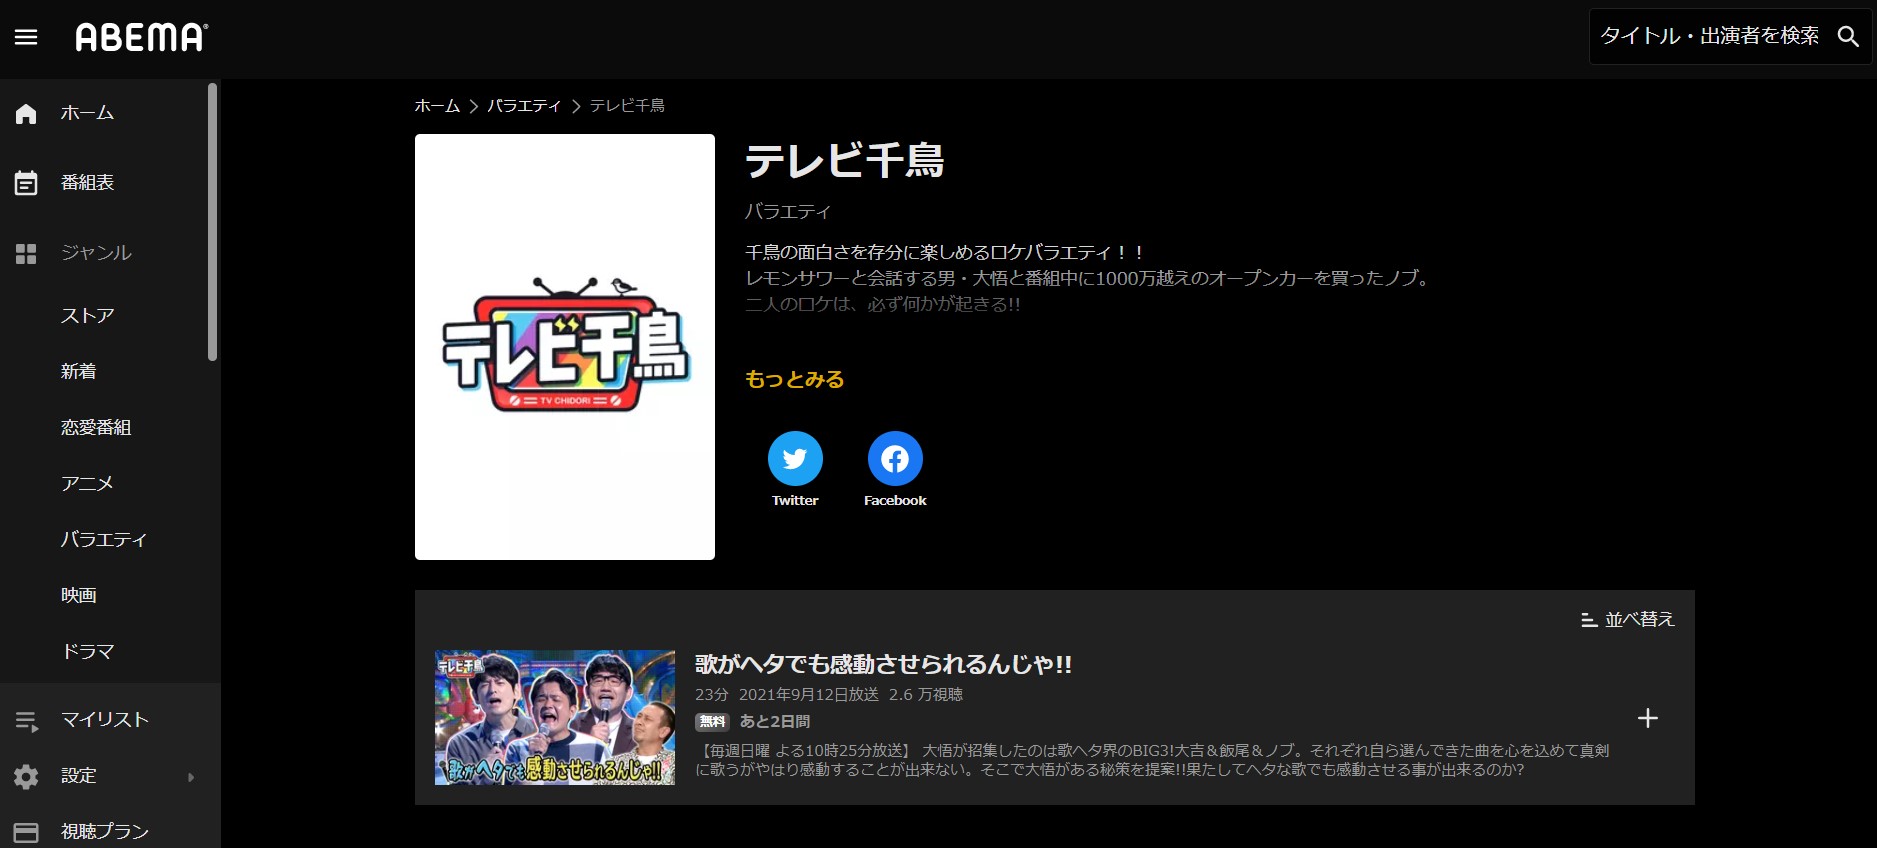Open 恋愛番組 genre in sidebar
The height and width of the screenshot is (848, 1877).
pyautogui.click(x=96, y=428)
